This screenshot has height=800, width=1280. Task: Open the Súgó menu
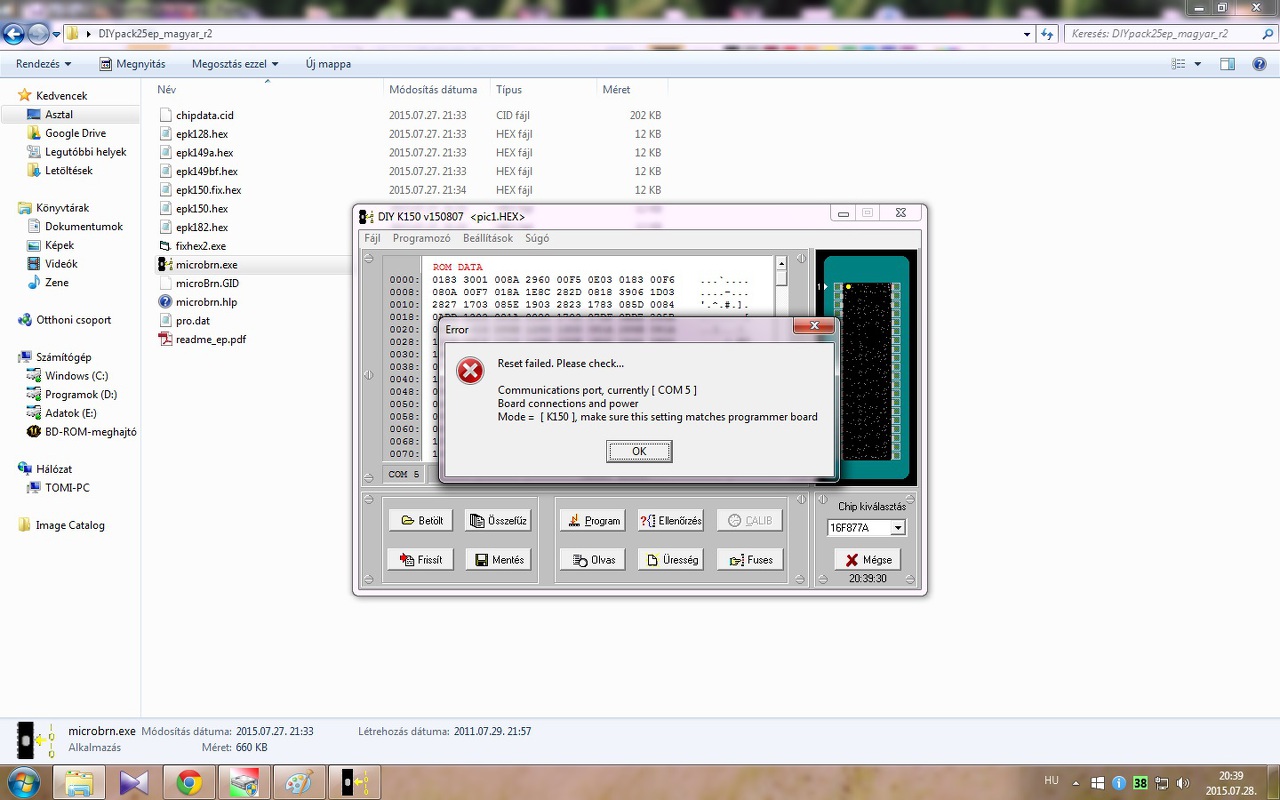click(x=537, y=238)
